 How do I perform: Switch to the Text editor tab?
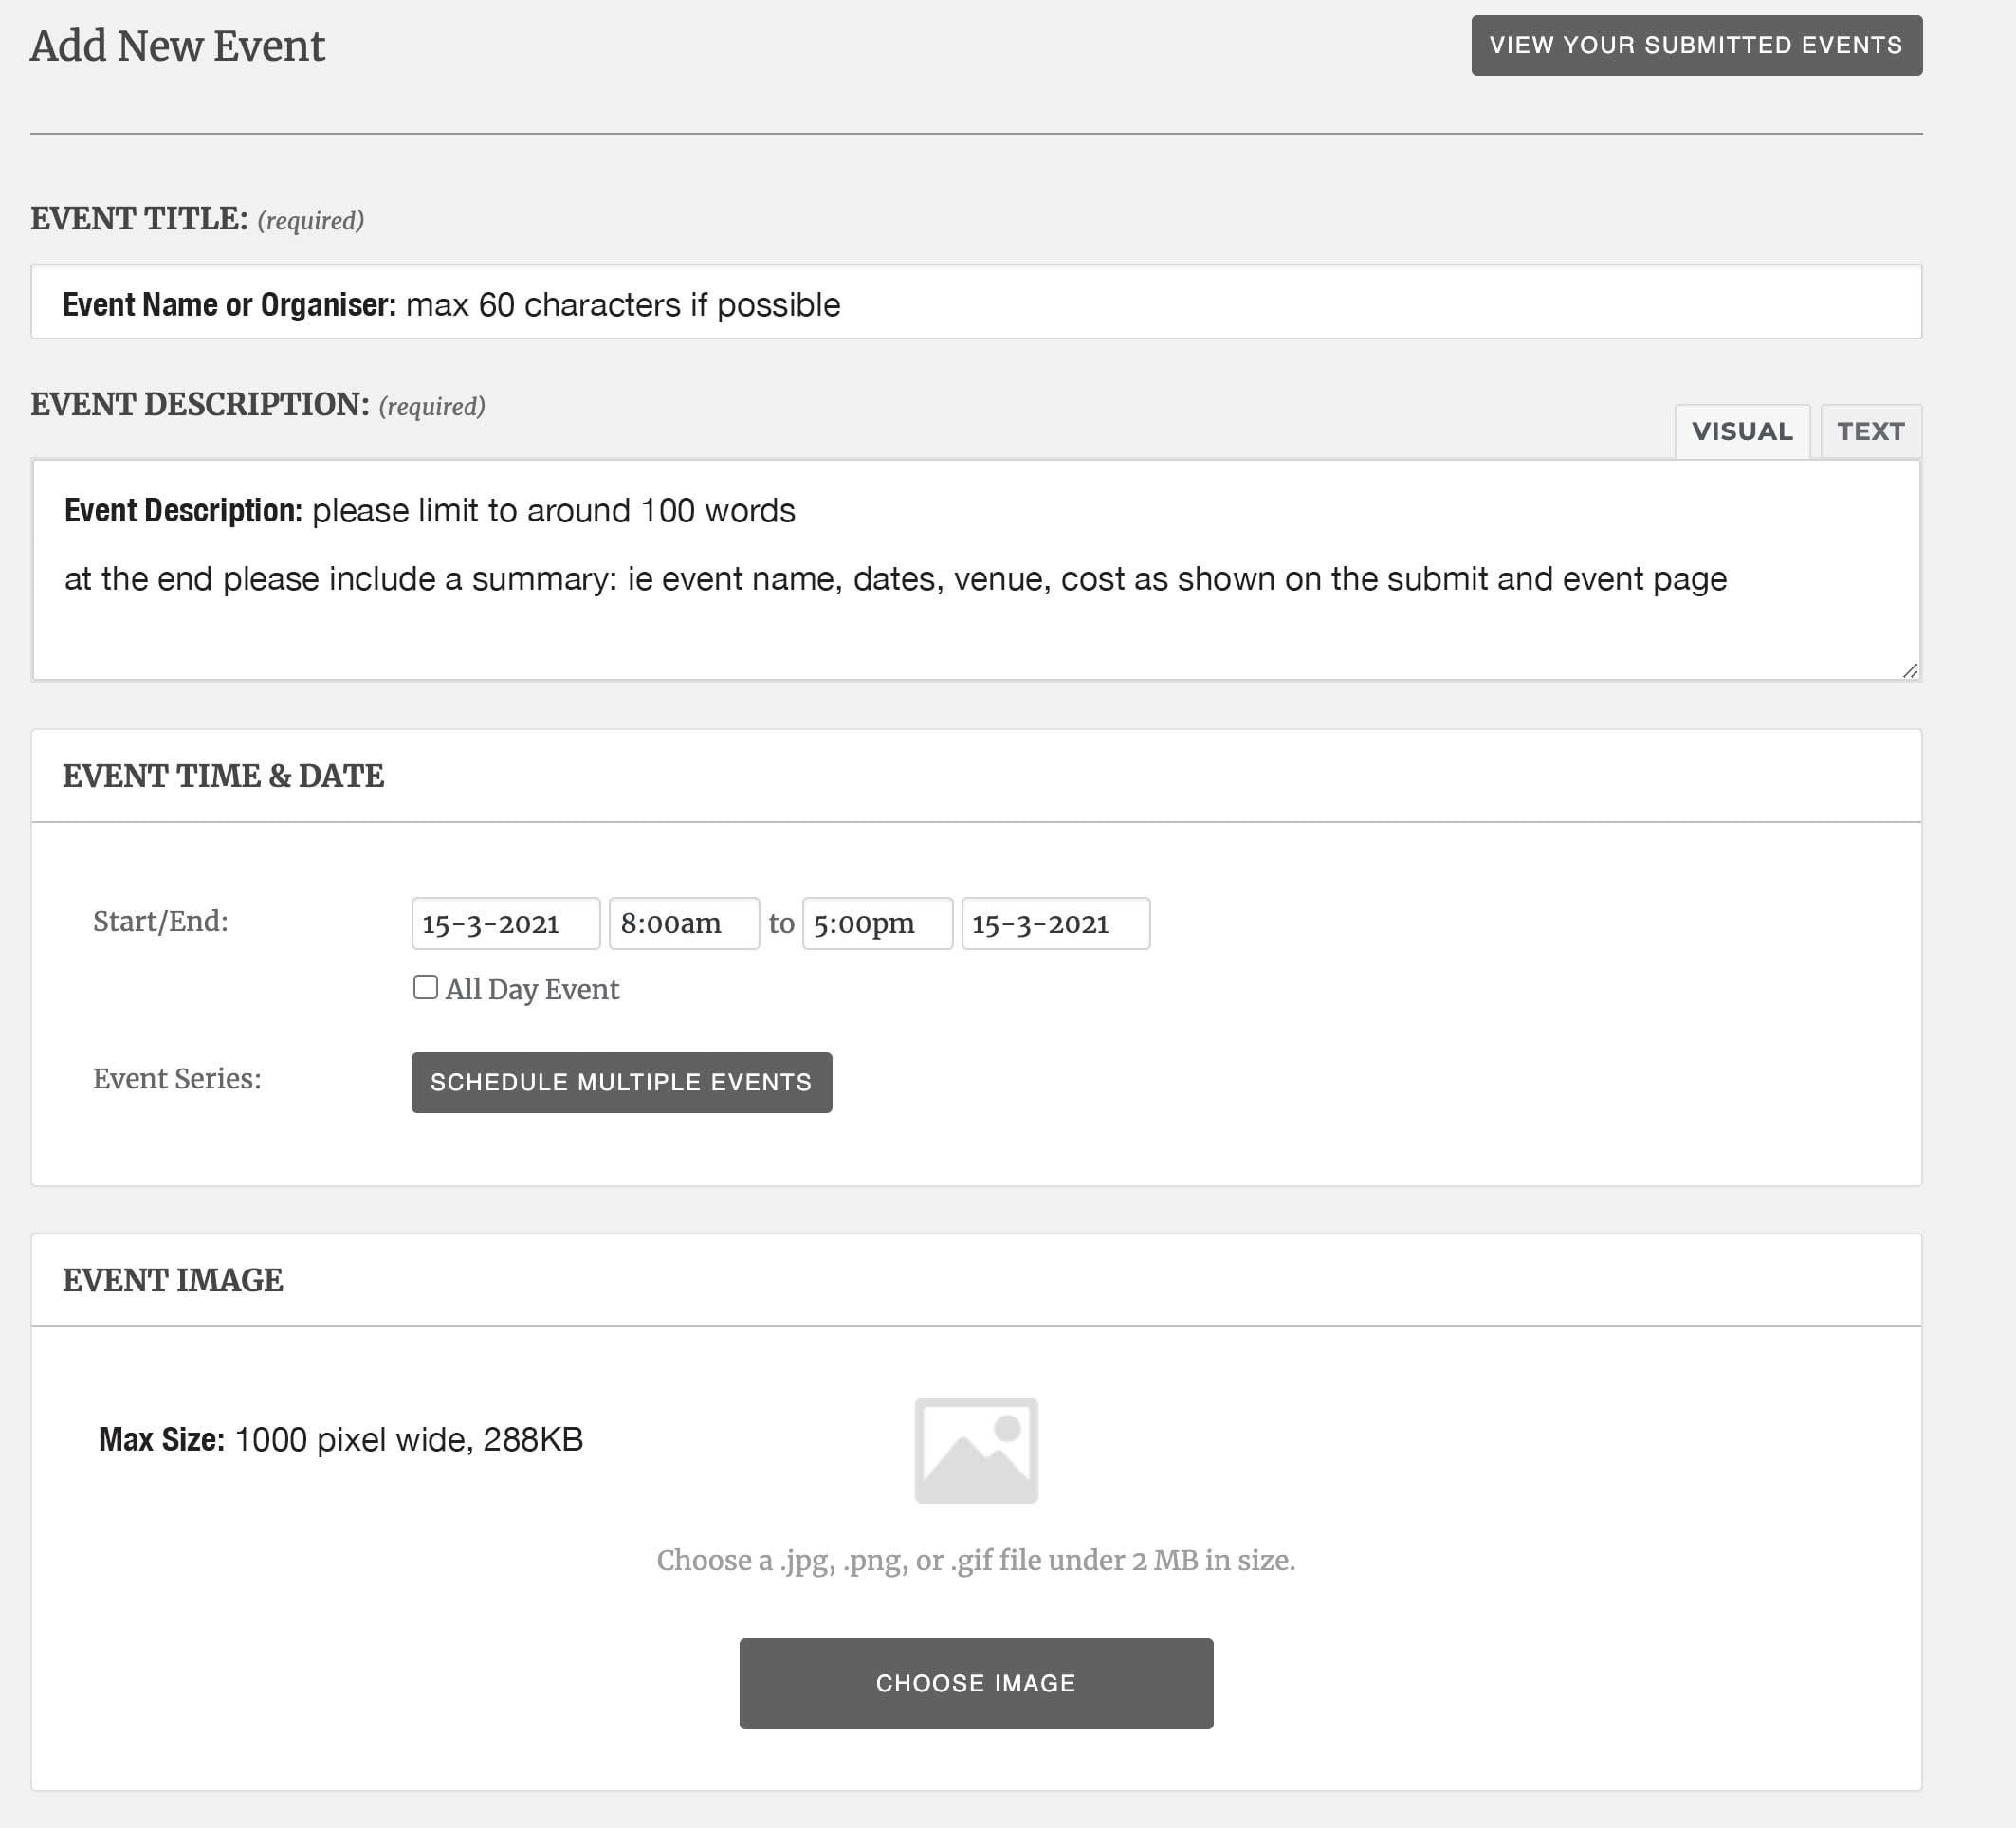[x=1870, y=431]
